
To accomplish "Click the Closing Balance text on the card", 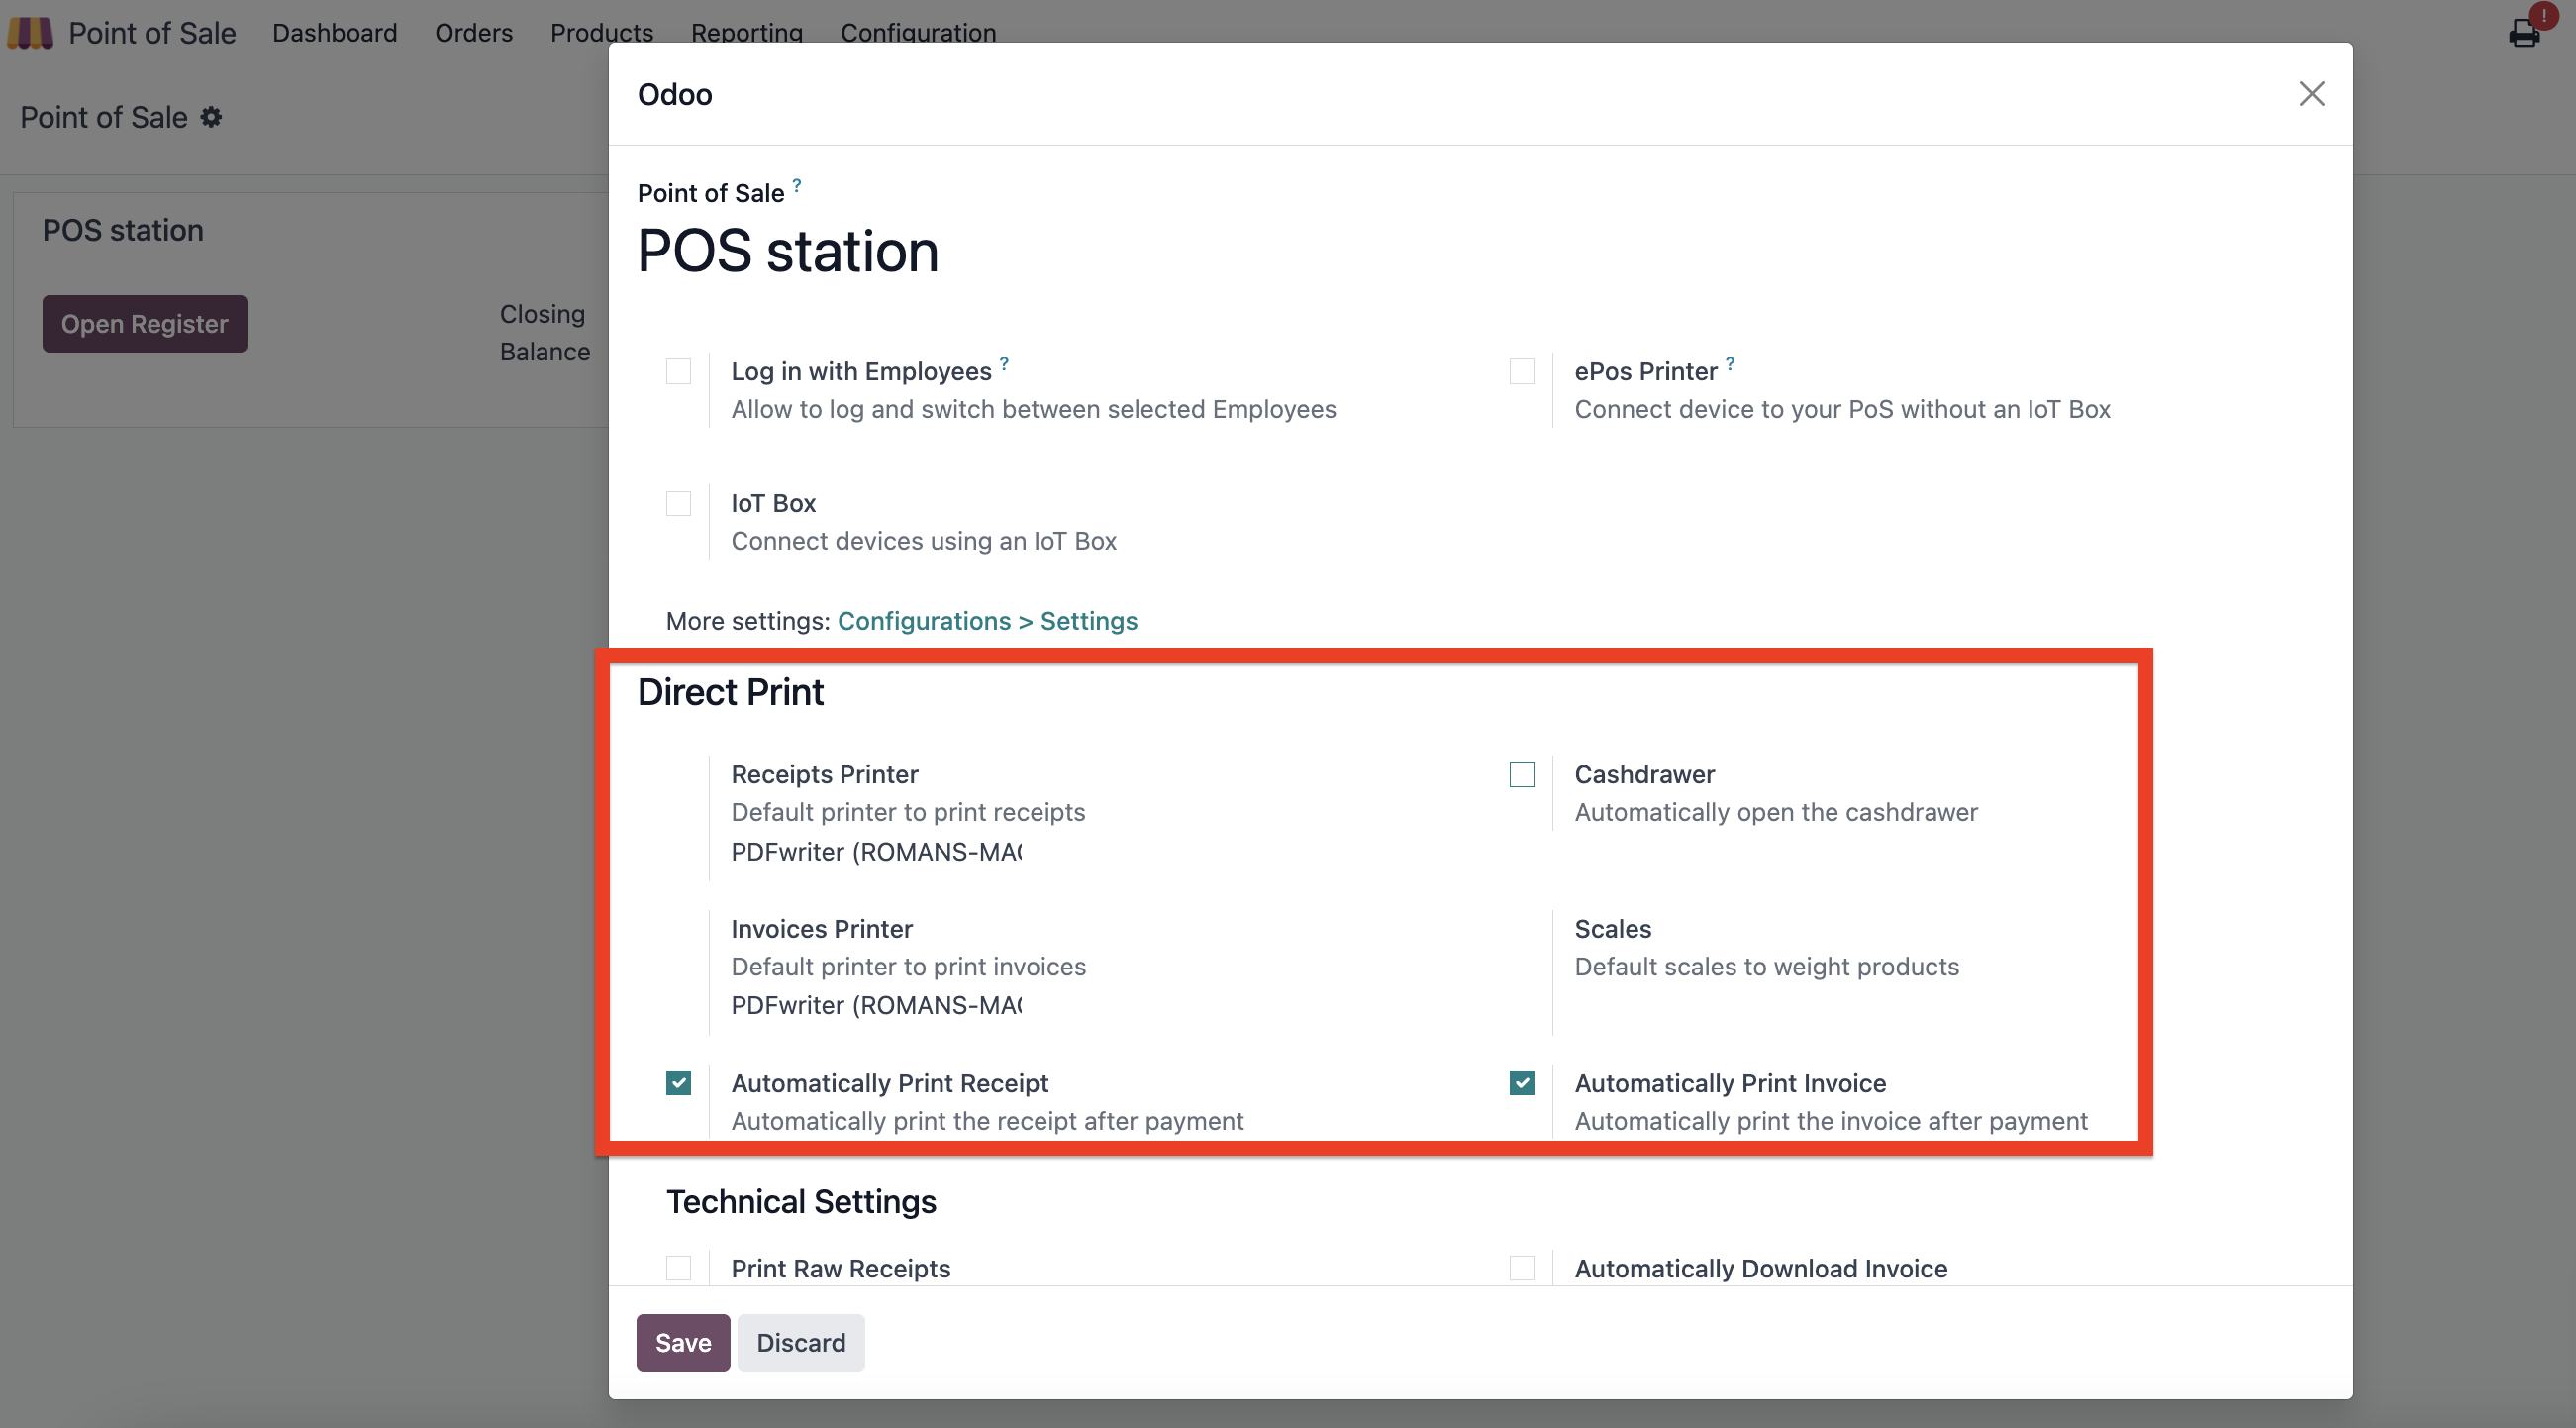I will 545,333.
